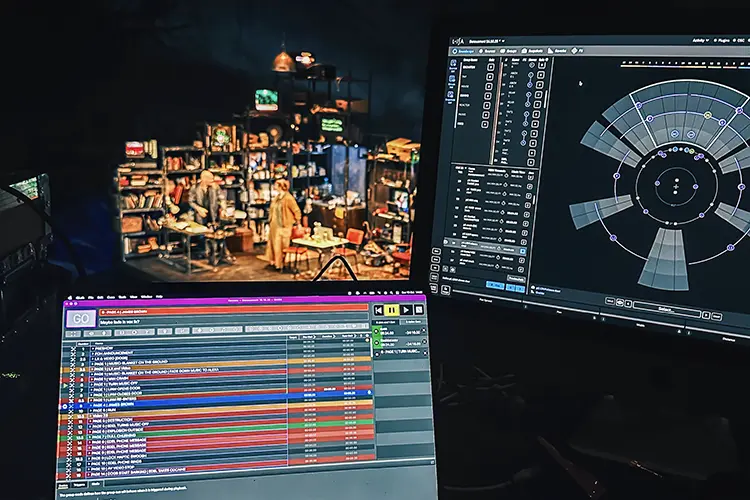
Task: Click the Plugins indicator in L-ISA header
Action: pyautogui.click(x=722, y=41)
